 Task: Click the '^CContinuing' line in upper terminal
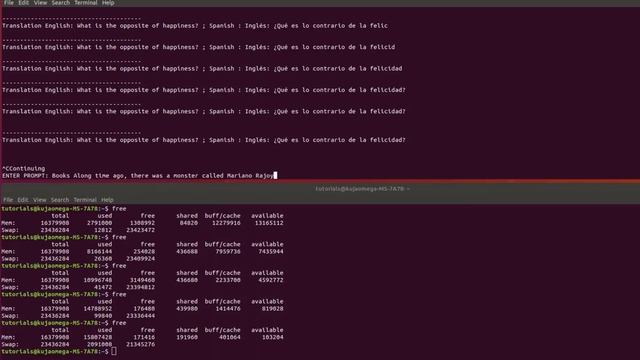(24, 169)
